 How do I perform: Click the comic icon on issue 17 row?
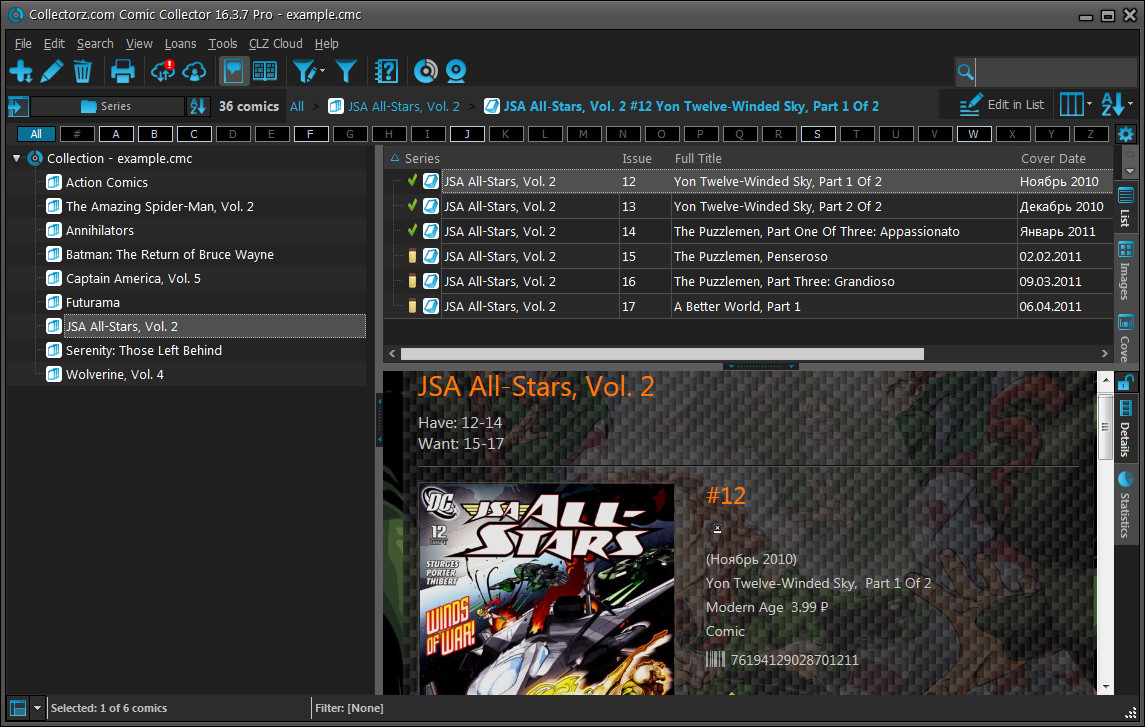coord(431,307)
